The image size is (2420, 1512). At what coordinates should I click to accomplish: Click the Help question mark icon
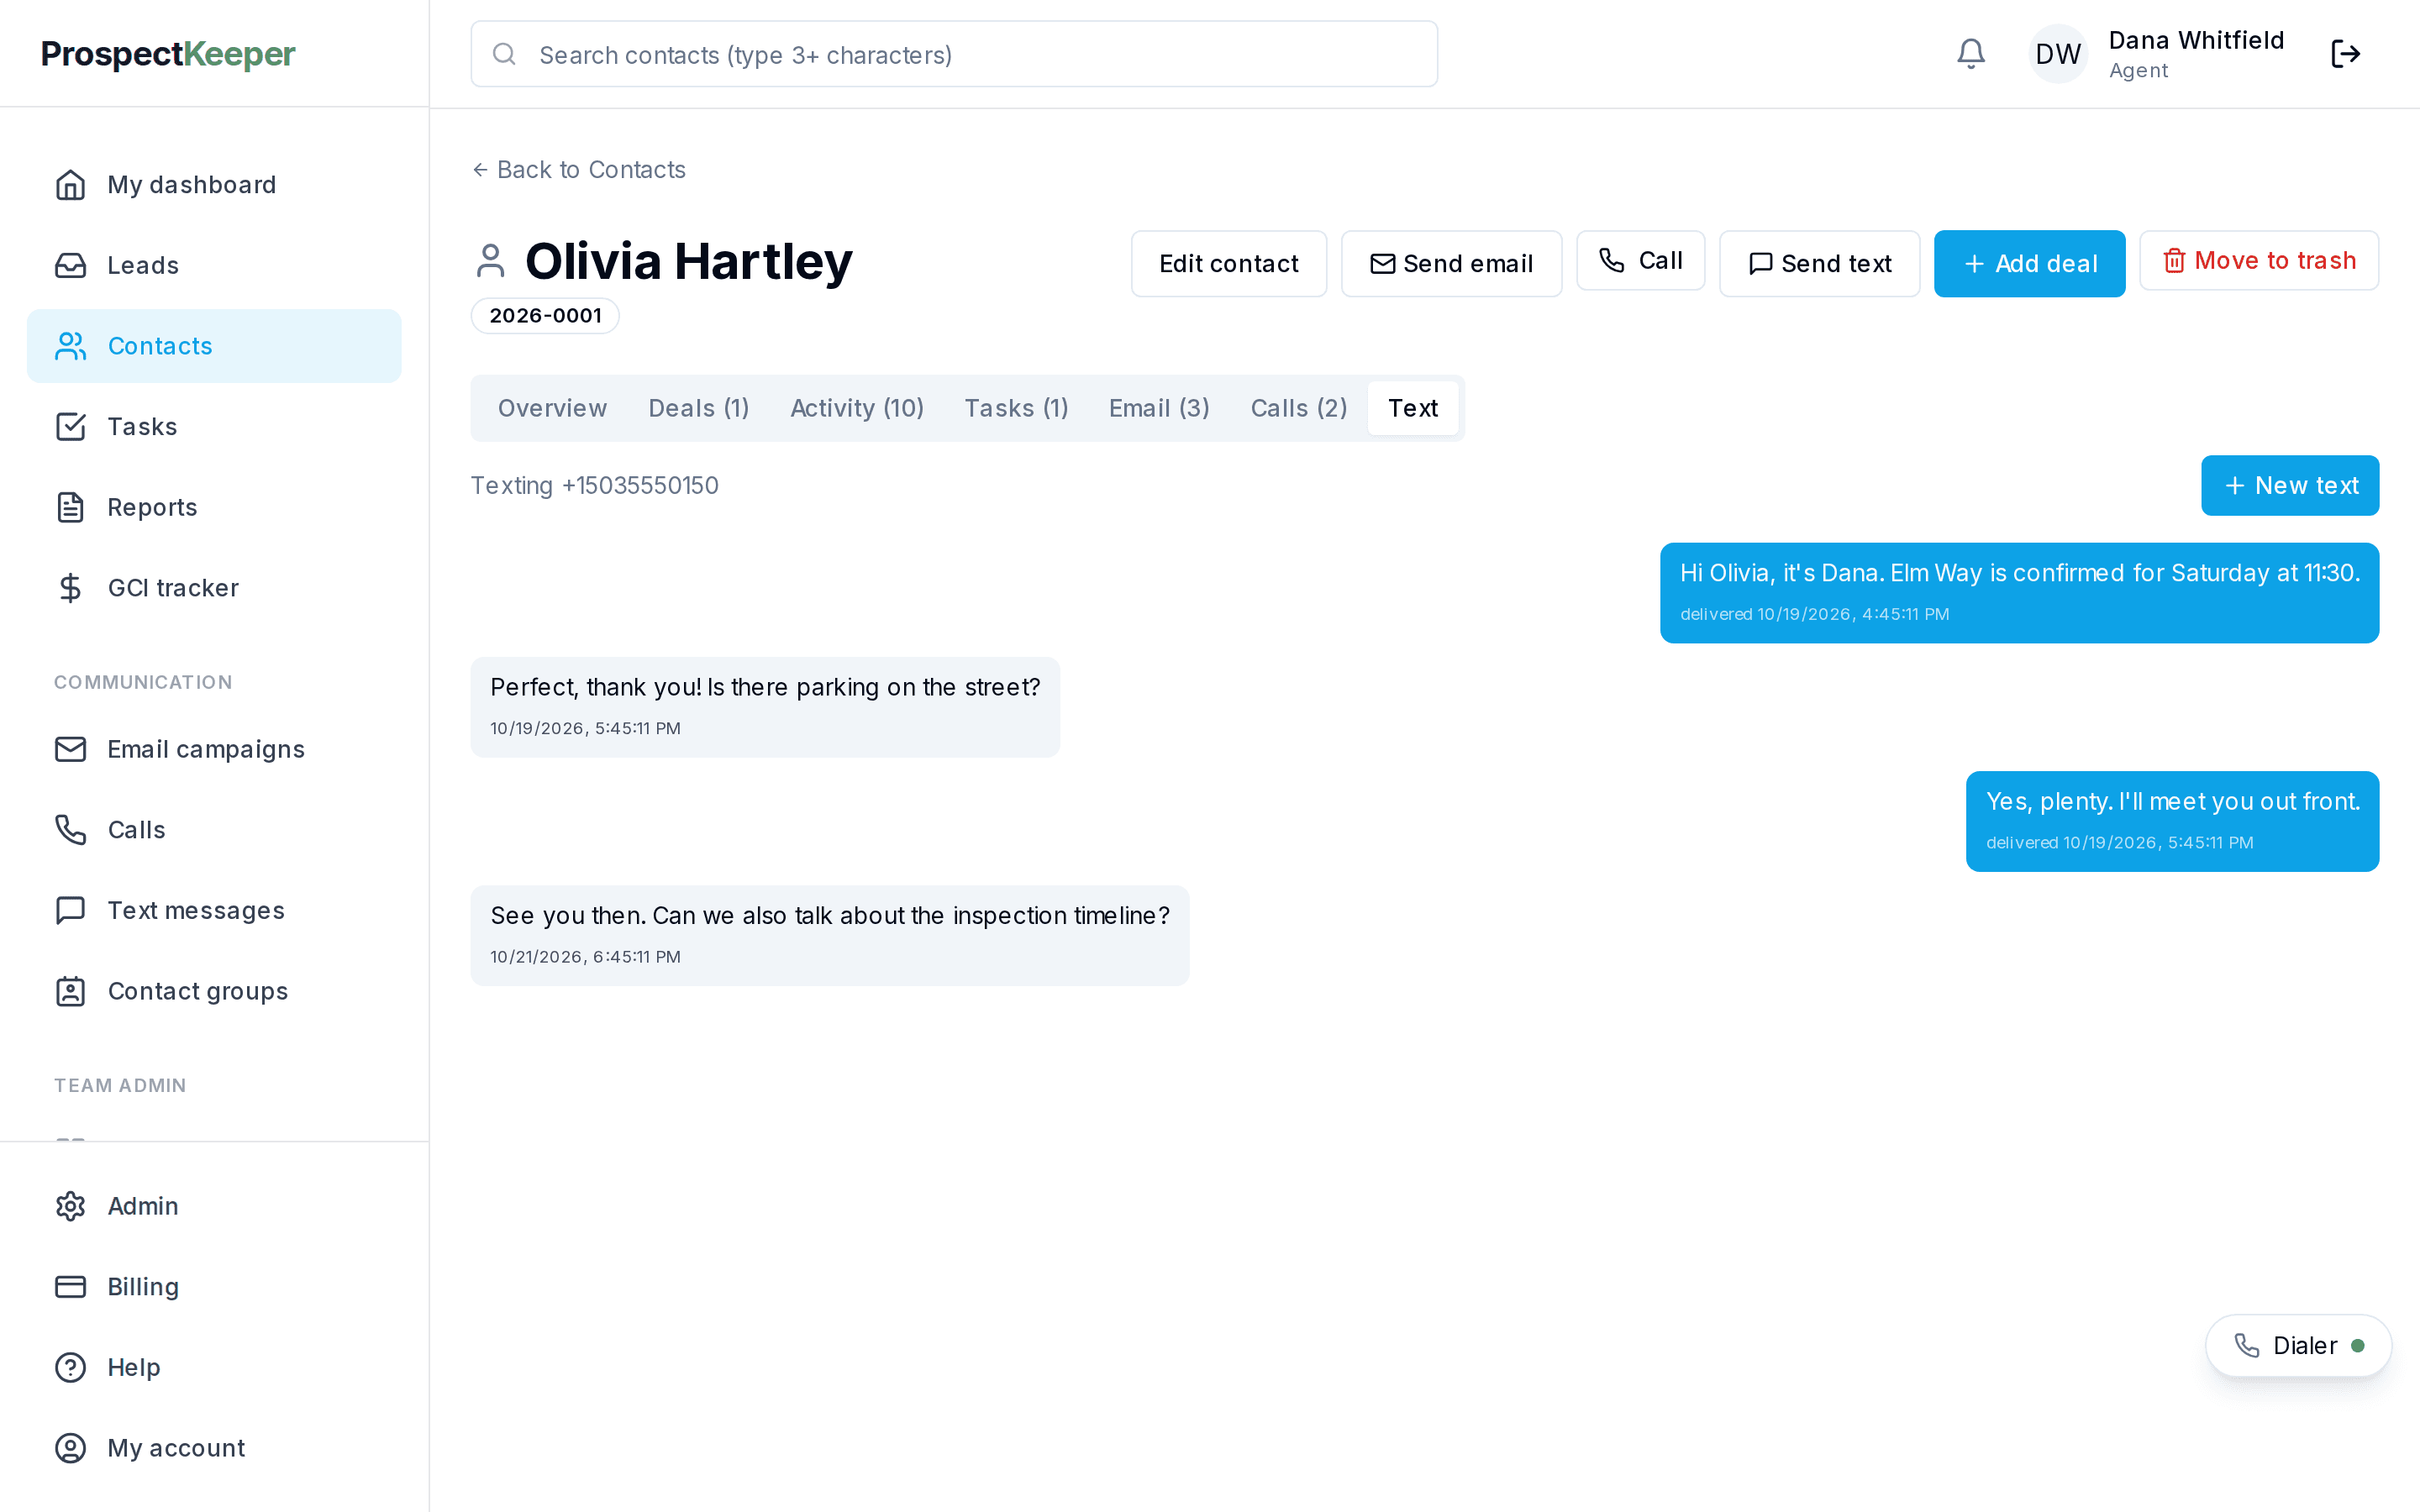pyautogui.click(x=70, y=1367)
